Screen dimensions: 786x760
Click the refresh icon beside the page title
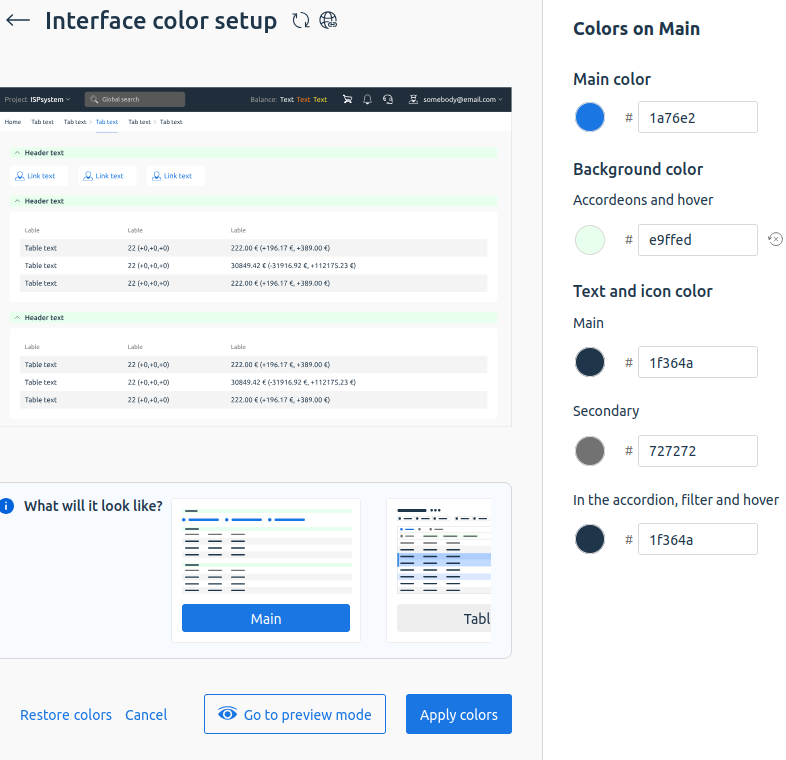coord(301,21)
